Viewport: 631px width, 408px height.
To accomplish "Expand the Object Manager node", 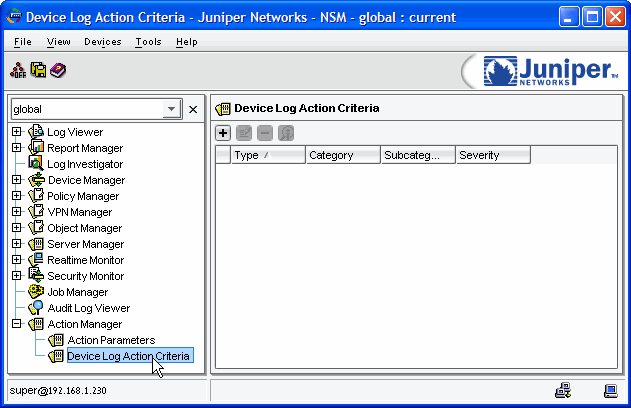I will pos(16,227).
